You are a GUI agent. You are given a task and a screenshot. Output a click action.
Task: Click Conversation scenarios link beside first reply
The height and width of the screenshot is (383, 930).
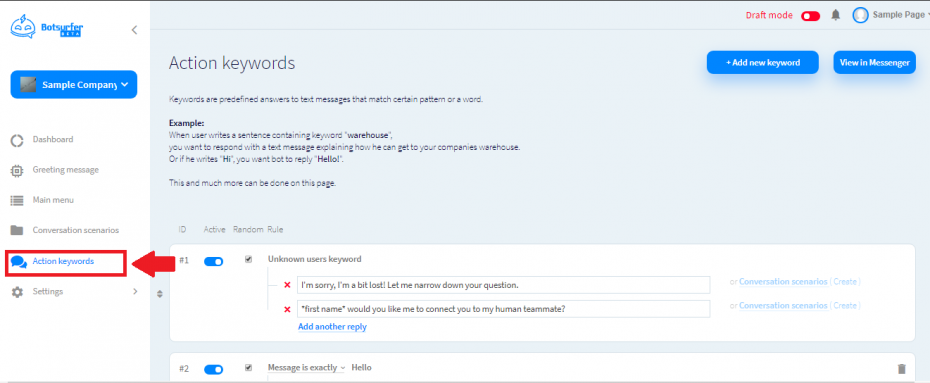coord(783,282)
